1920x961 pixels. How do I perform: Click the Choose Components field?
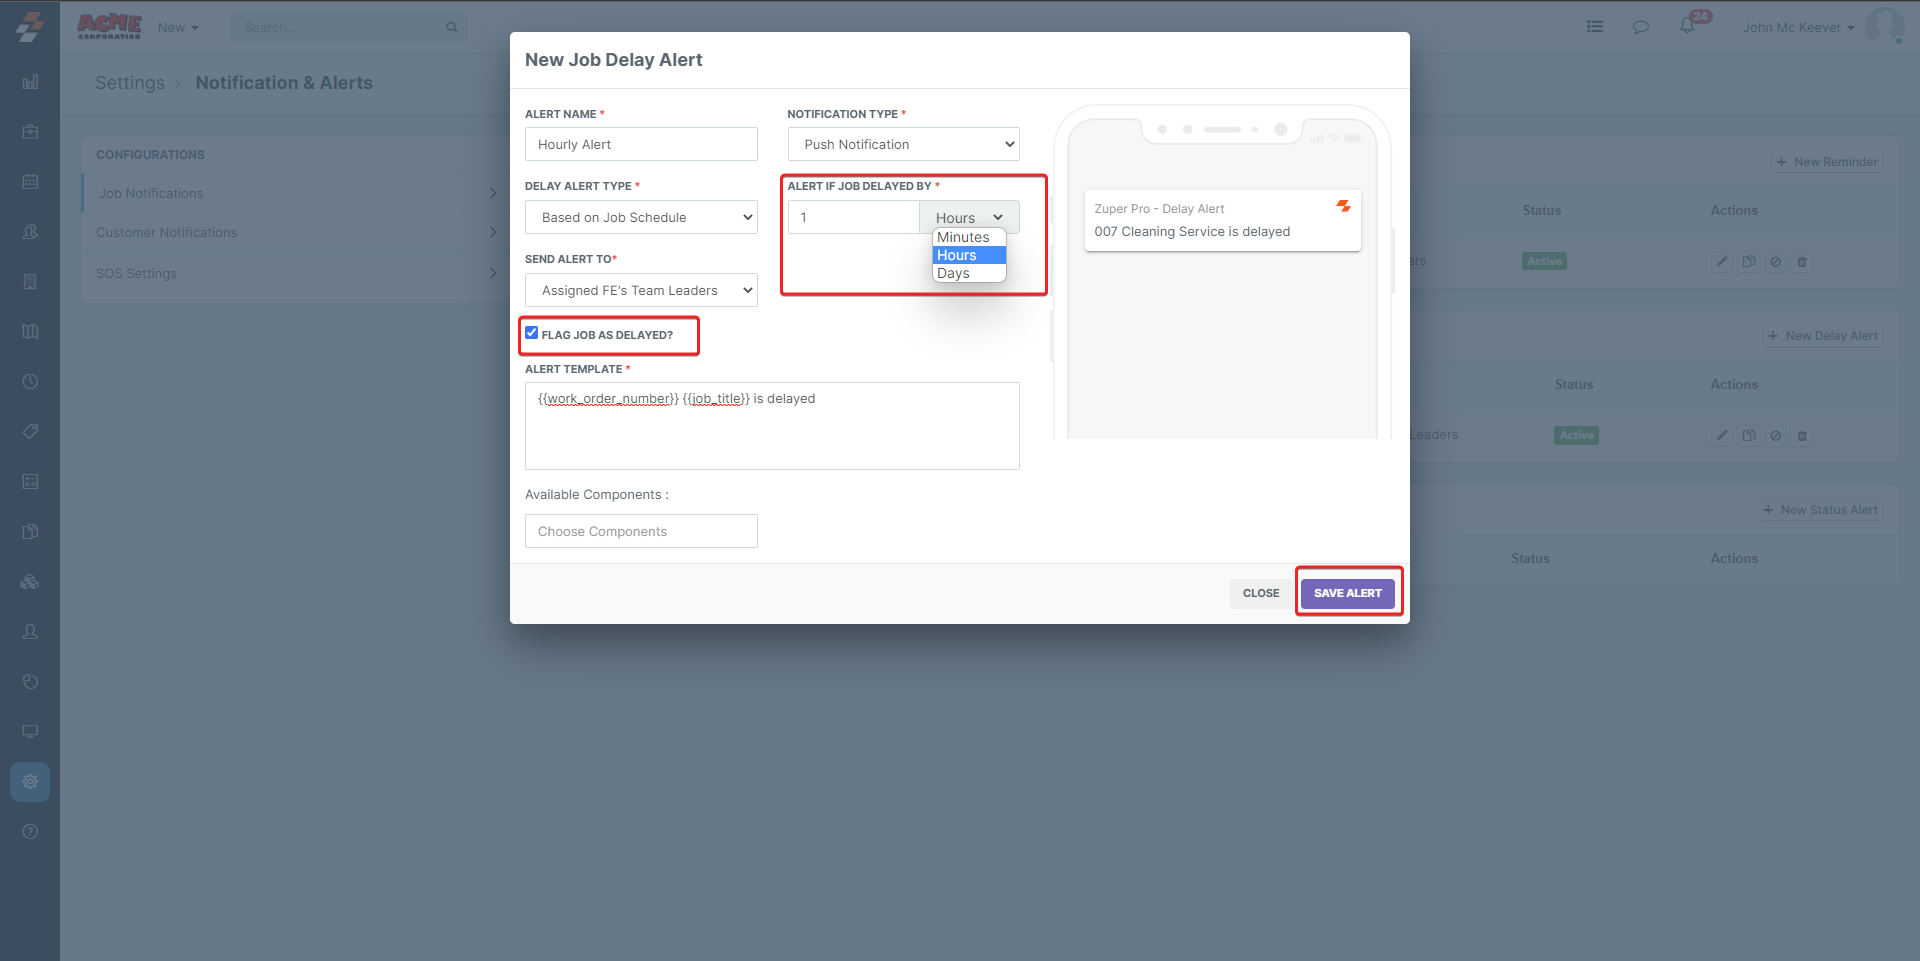[x=641, y=531]
